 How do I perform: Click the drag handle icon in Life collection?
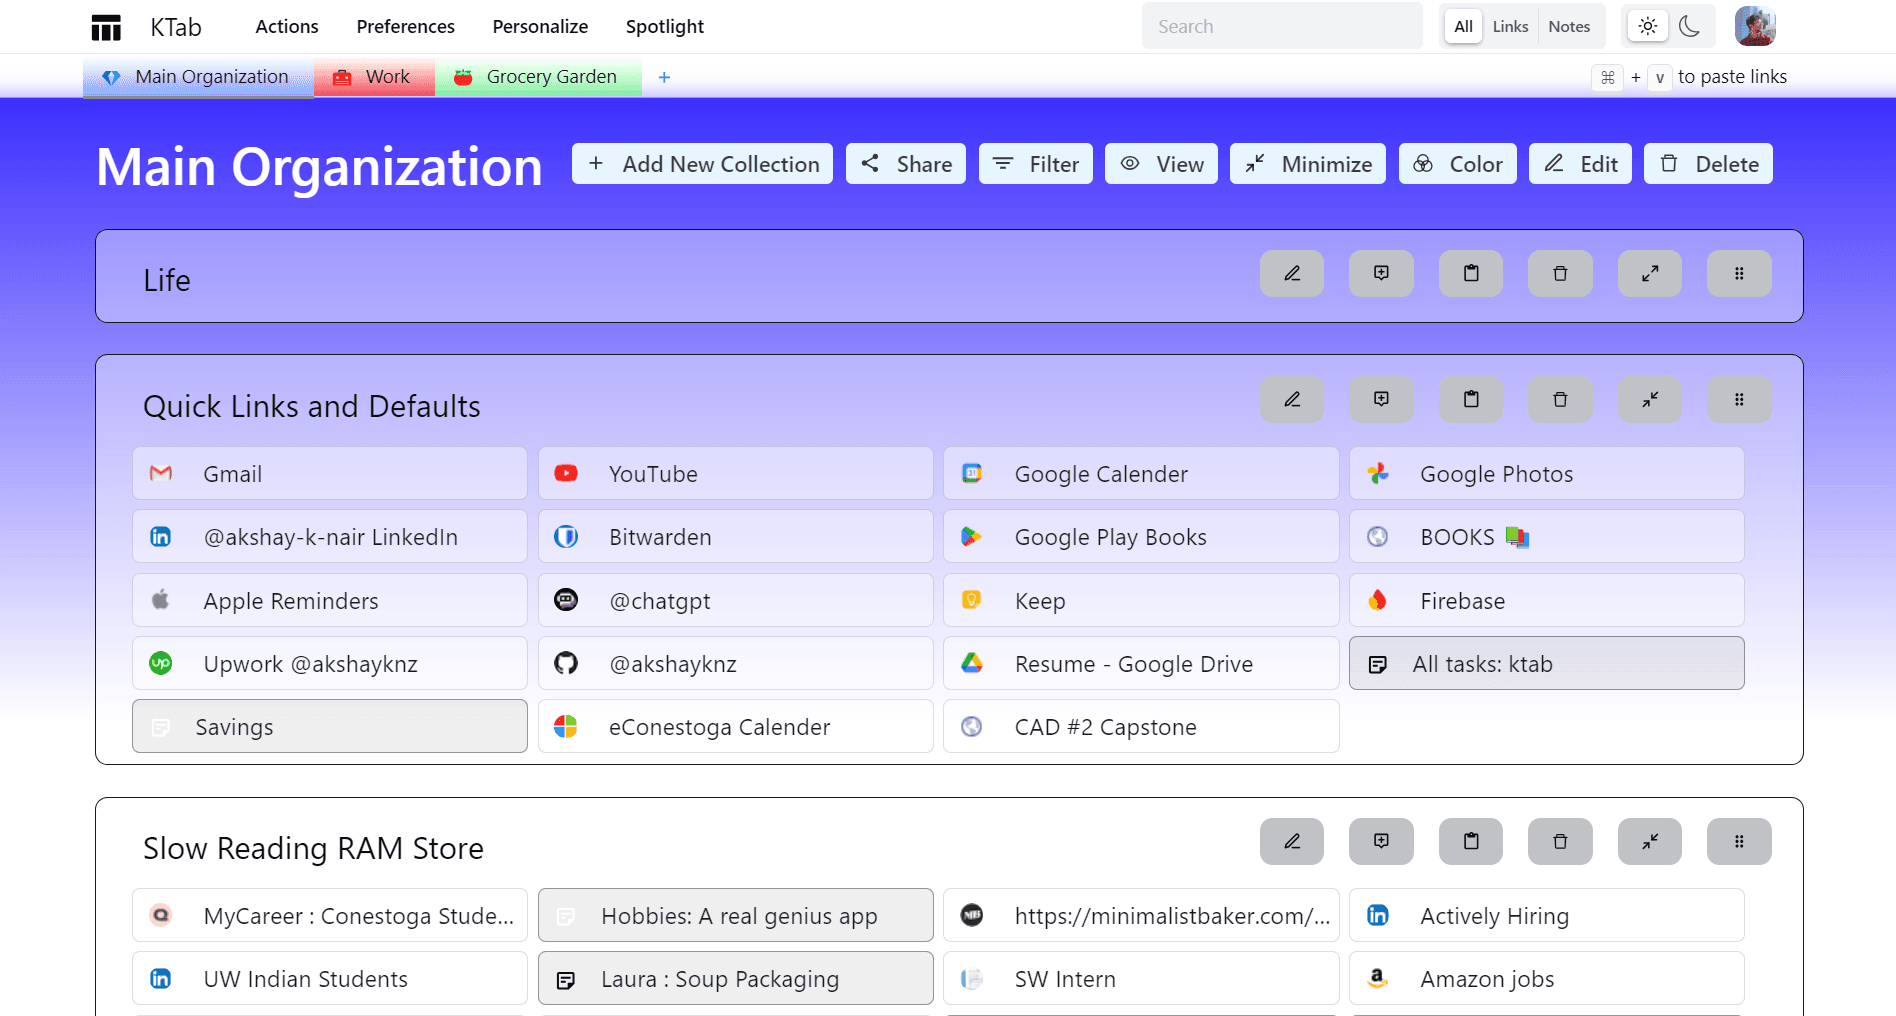coord(1738,274)
